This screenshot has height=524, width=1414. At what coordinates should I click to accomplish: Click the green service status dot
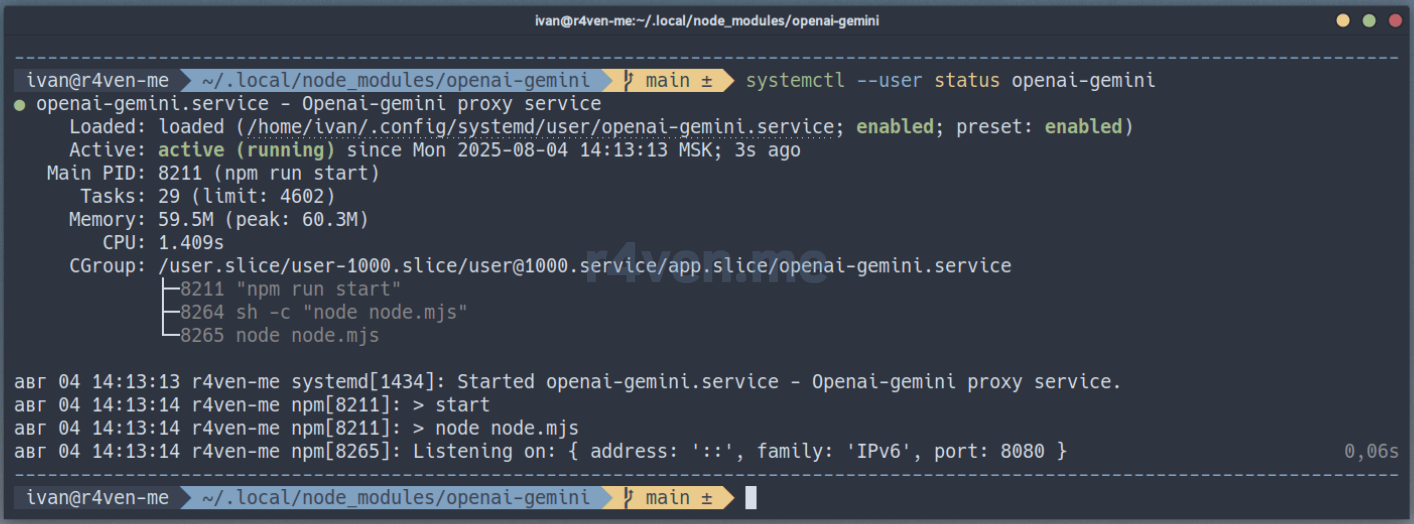point(20,104)
